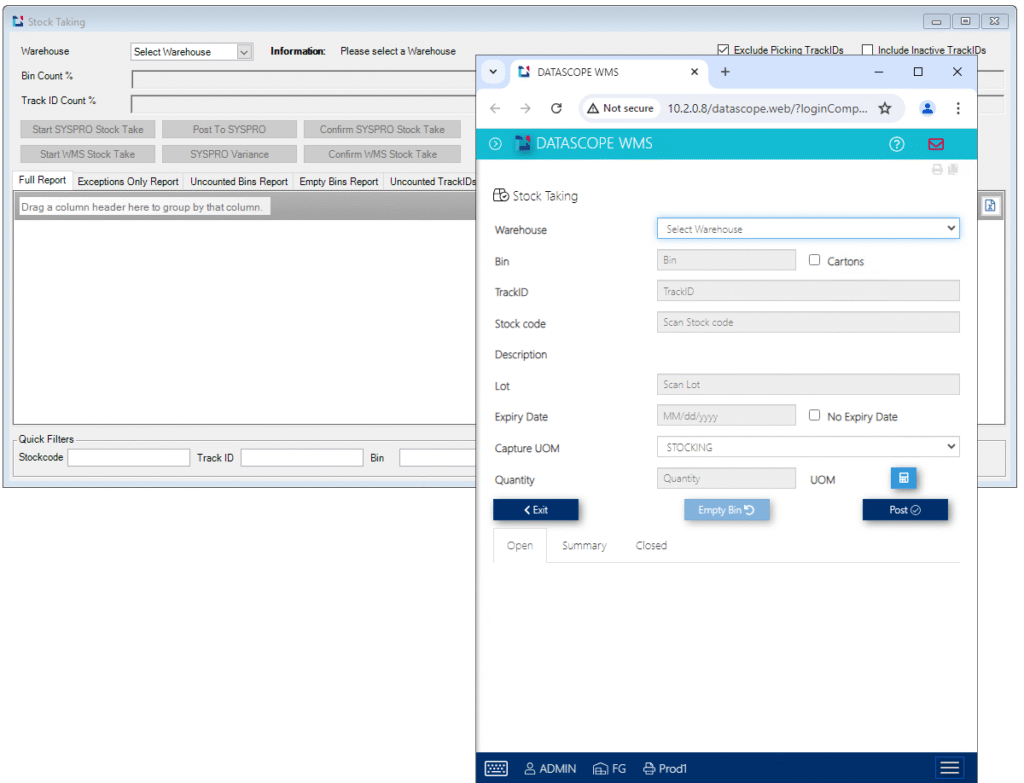1024x783 pixels.
Task: Open the web Warehouse dropdown
Action: [x=807, y=229]
